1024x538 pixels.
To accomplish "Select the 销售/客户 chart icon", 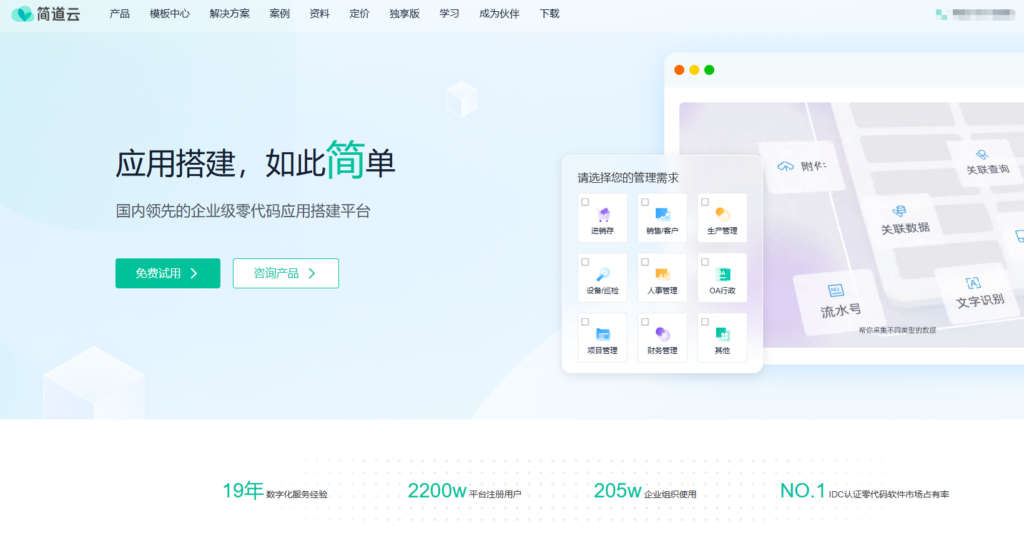I will pos(663,214).
